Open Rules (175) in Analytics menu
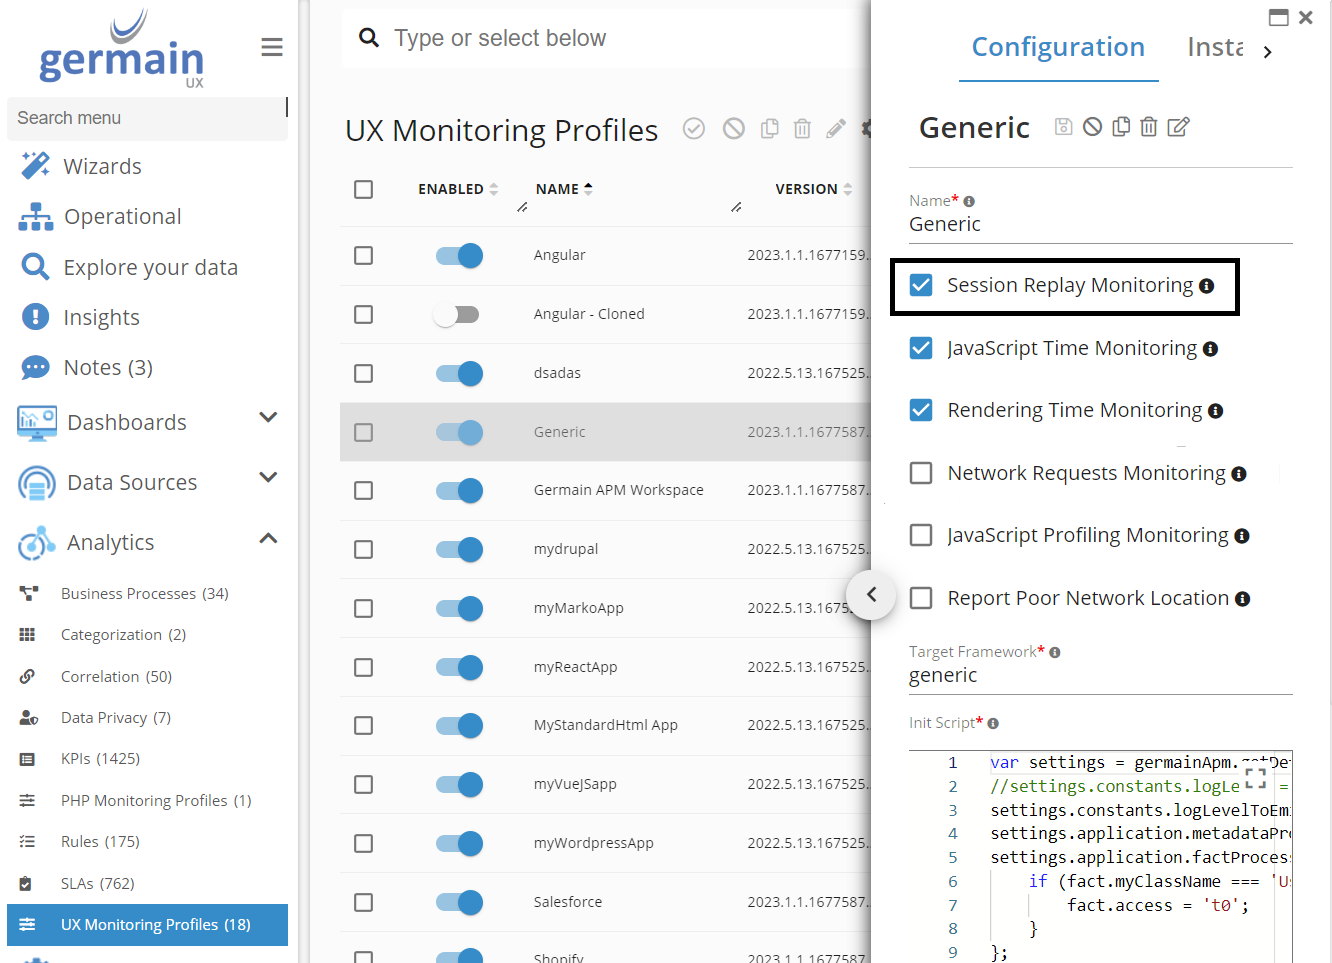 [x=100, y=842]
